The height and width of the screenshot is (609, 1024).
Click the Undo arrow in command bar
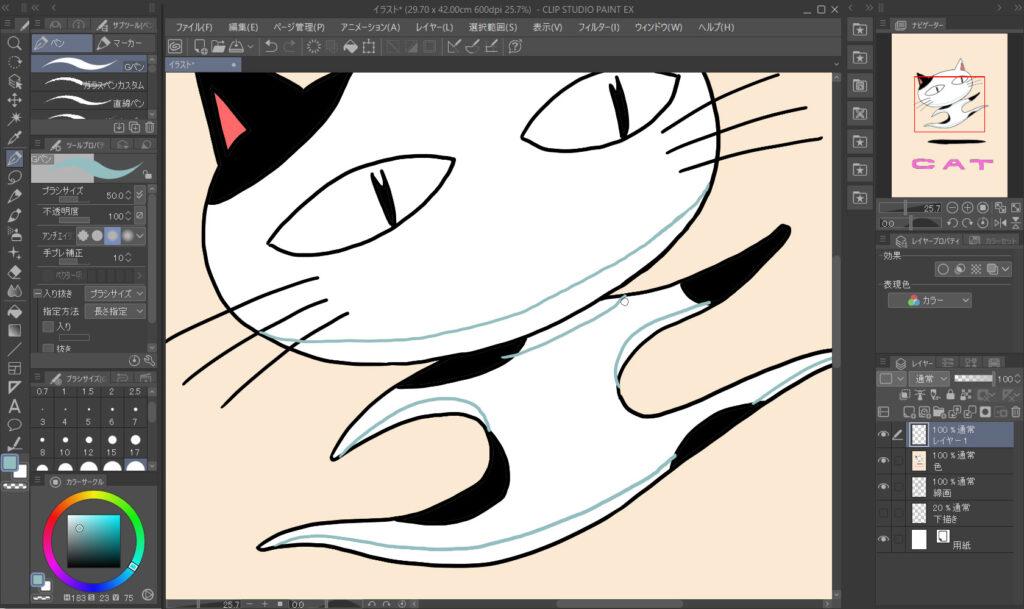[x=271, y=46]
